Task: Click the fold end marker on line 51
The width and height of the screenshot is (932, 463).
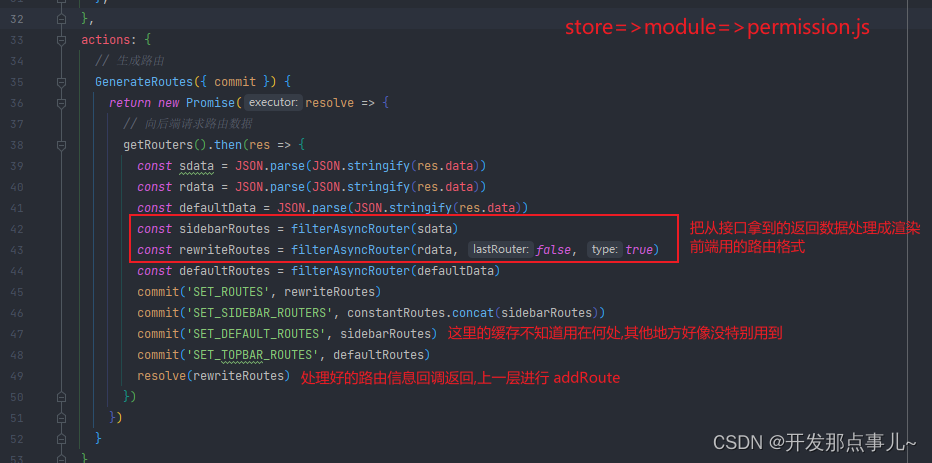Action: [61, 417]
